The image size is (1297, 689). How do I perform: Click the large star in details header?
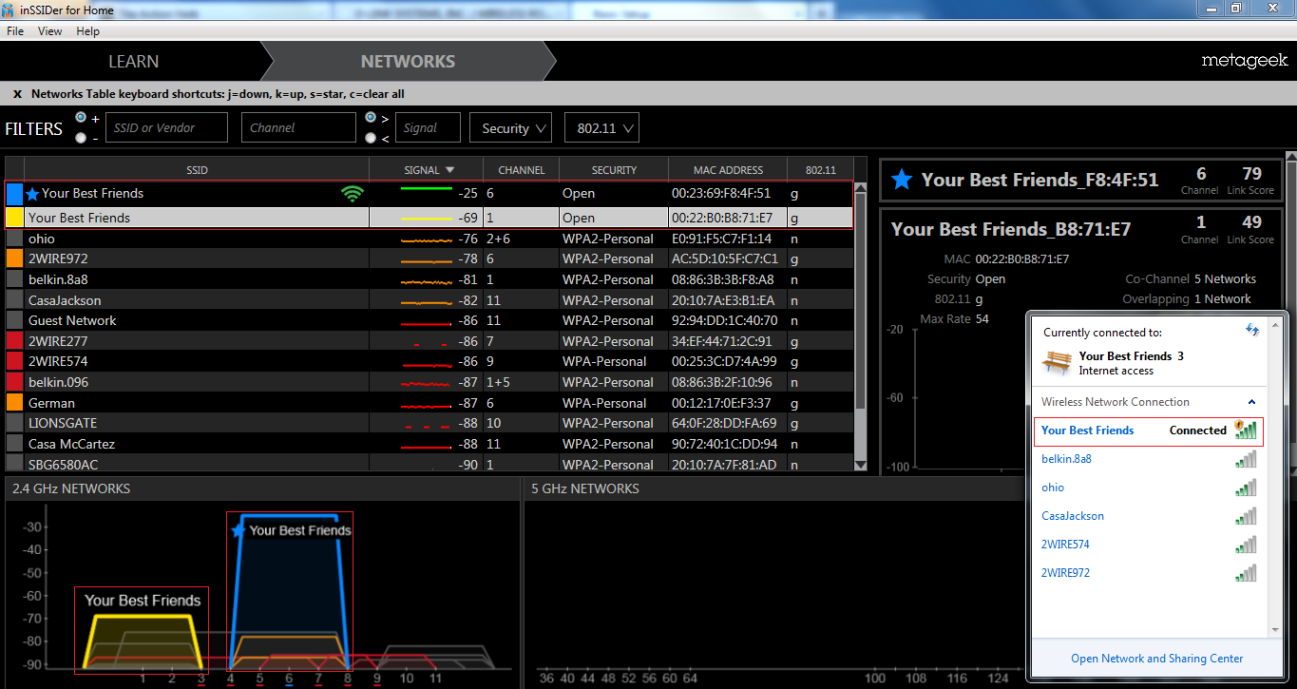click(x=902, y=180)
